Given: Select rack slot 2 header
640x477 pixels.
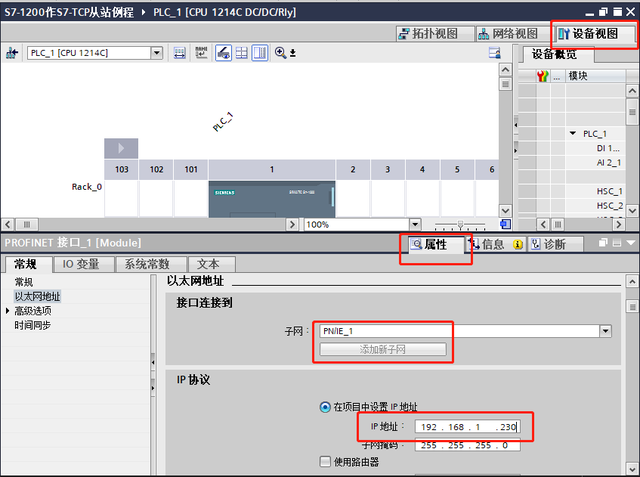Looking at the screenshot, I should [x=353, y=169].
